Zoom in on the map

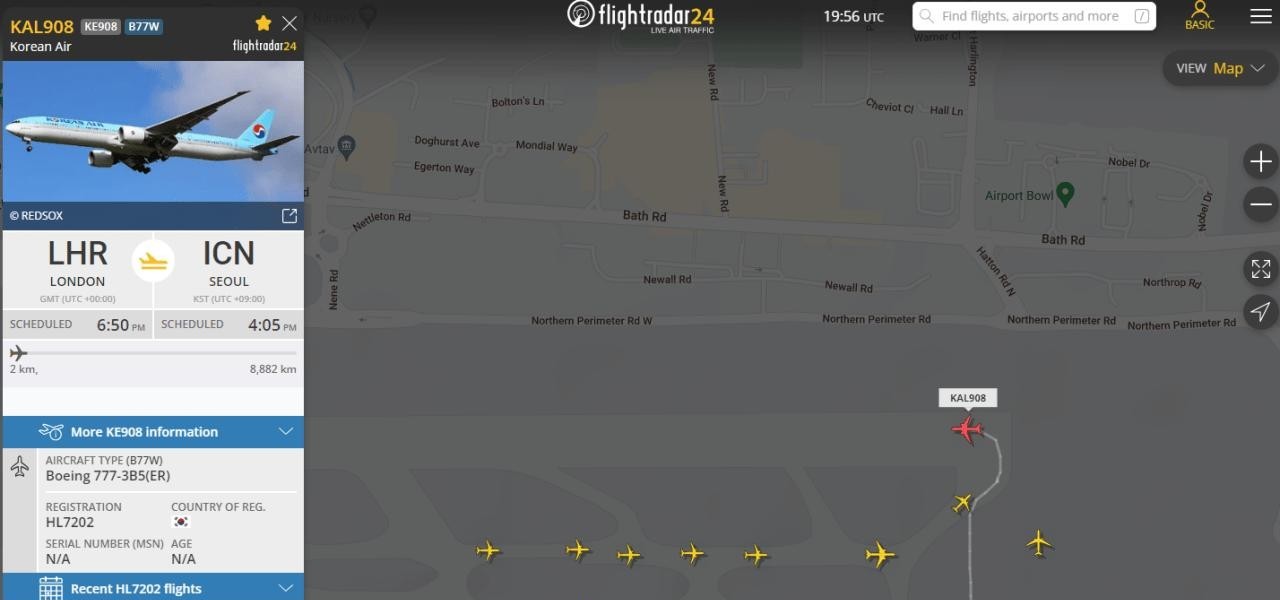[x=1261, y=161]
